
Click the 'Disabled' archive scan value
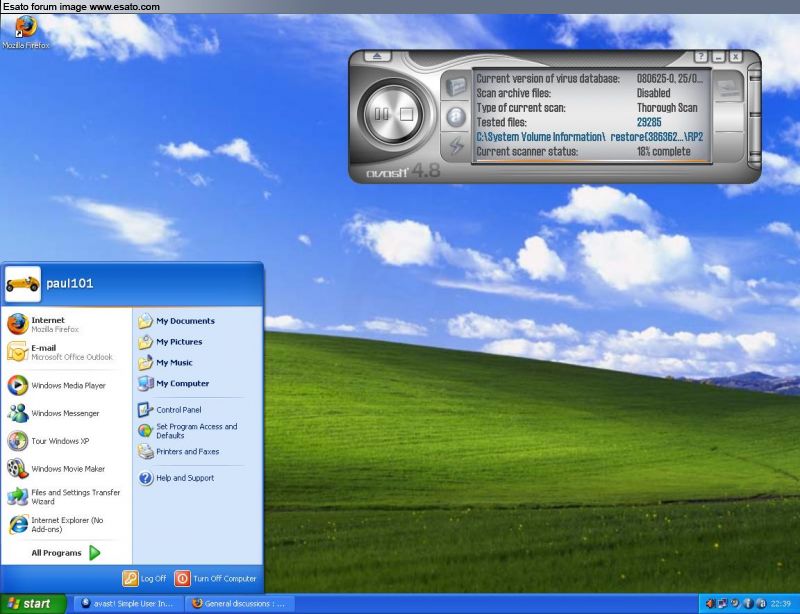coord(654,93)
